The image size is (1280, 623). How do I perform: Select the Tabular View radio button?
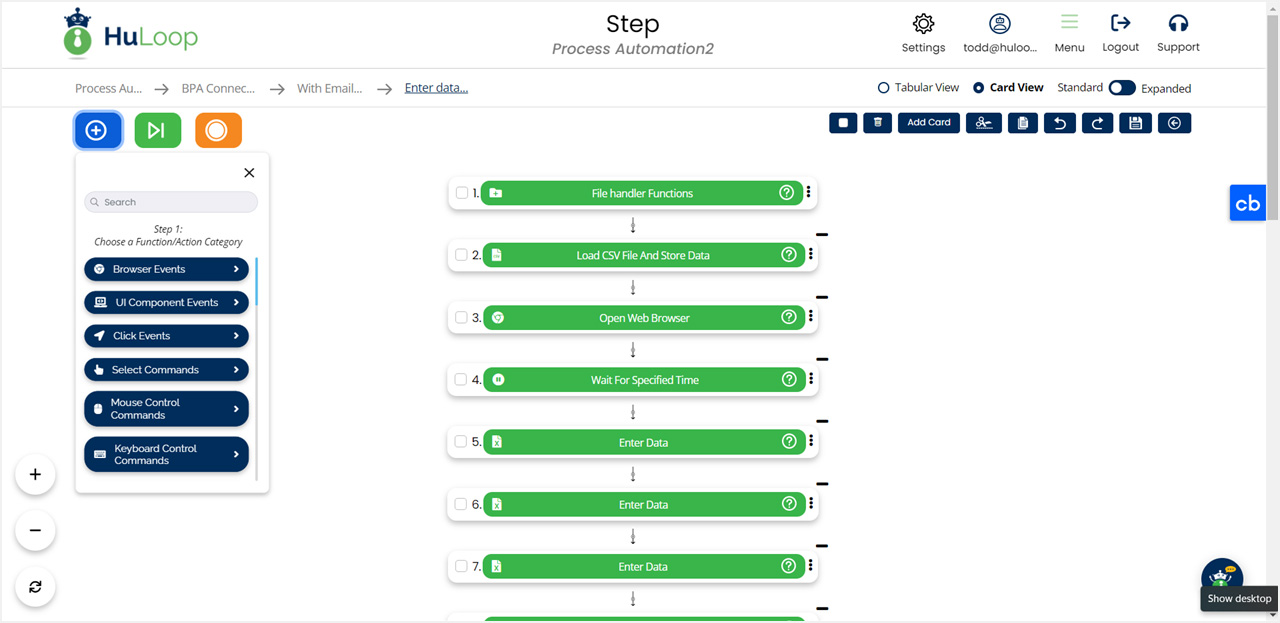(883, 87)
